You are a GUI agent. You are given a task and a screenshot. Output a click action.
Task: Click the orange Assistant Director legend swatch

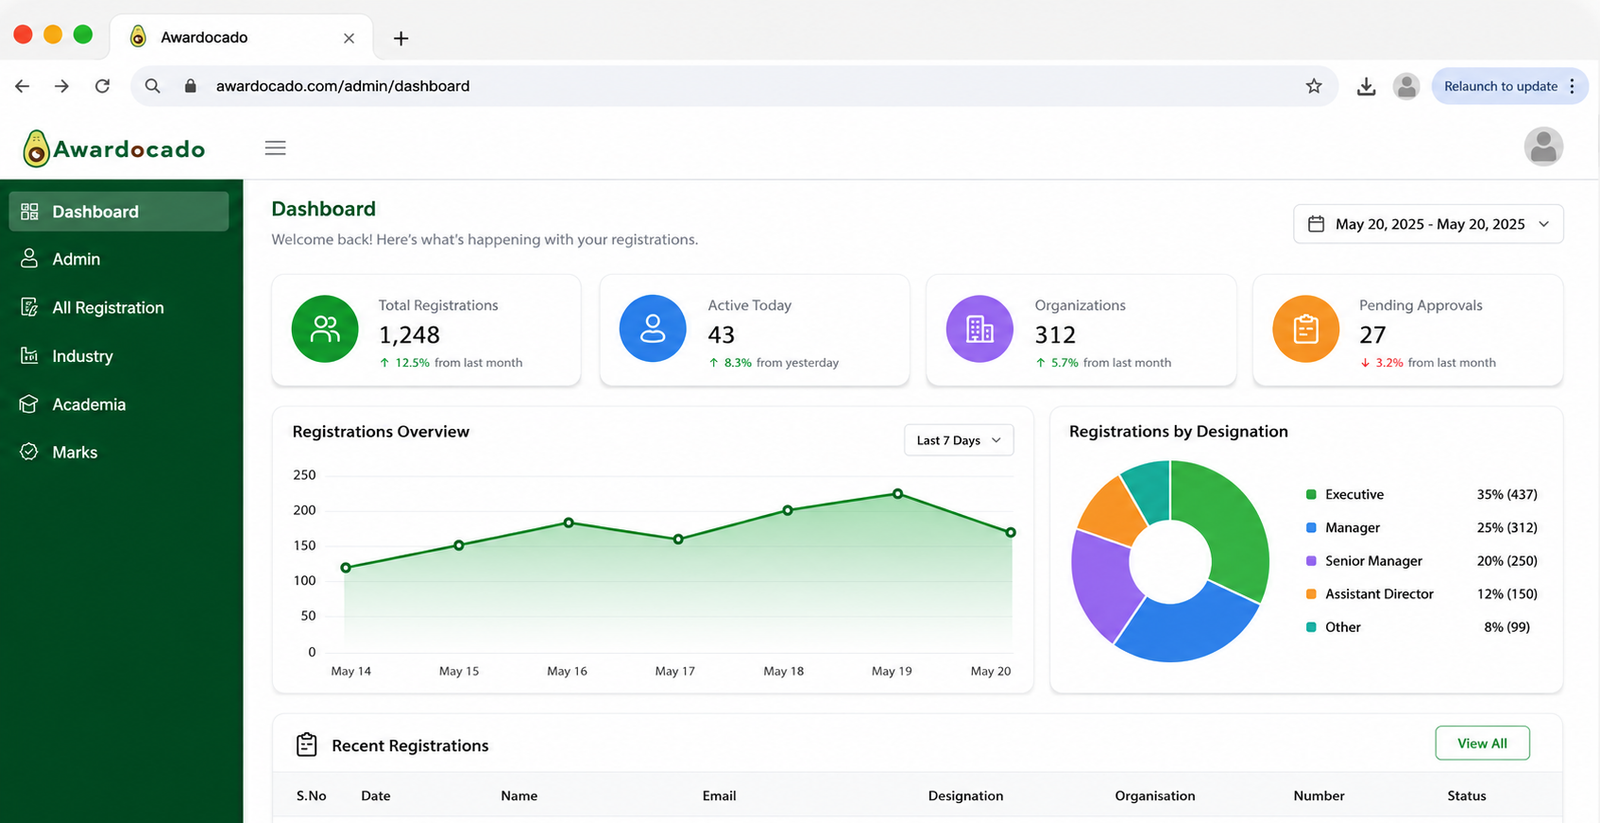tap(1311, 594)
